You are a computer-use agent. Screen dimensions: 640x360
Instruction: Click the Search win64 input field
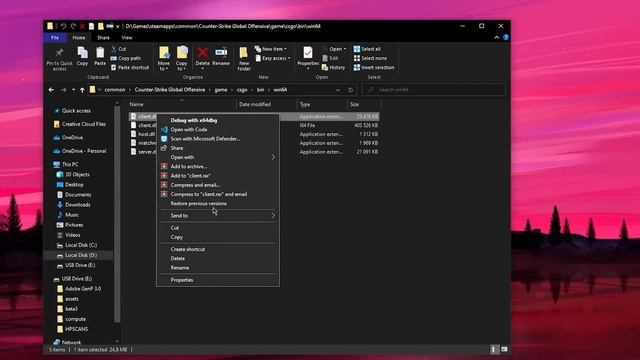pyautogui.click(x=434, y=90)
